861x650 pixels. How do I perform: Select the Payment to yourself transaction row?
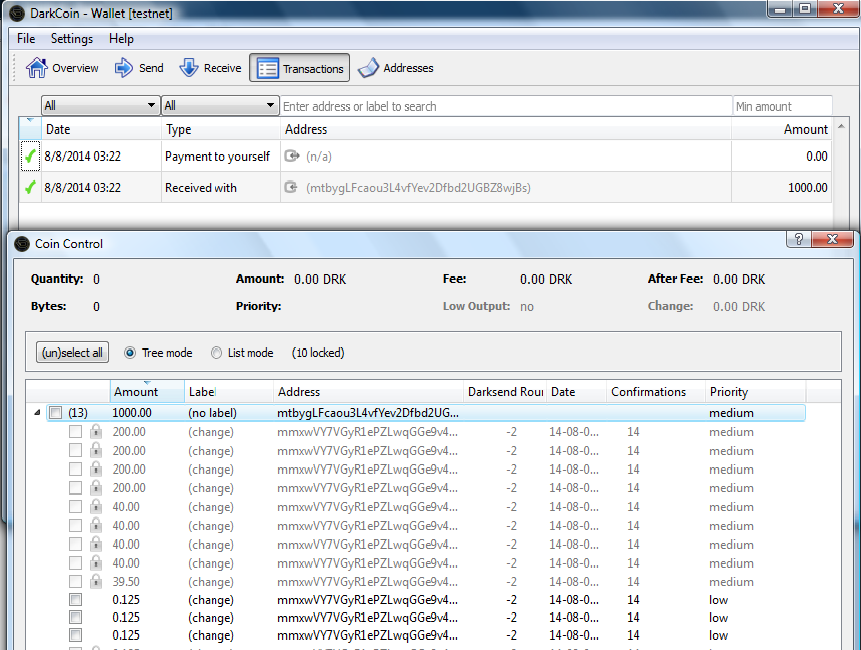pos(426,156)
